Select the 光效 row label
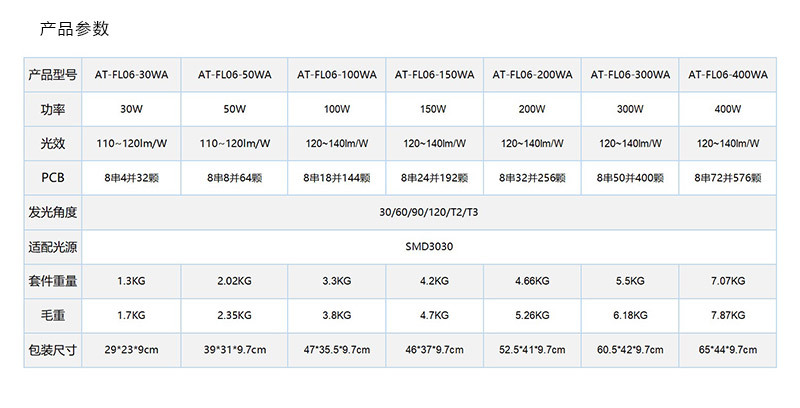The height and width of the screenshot is (408, 800). (x=53, y=143)
